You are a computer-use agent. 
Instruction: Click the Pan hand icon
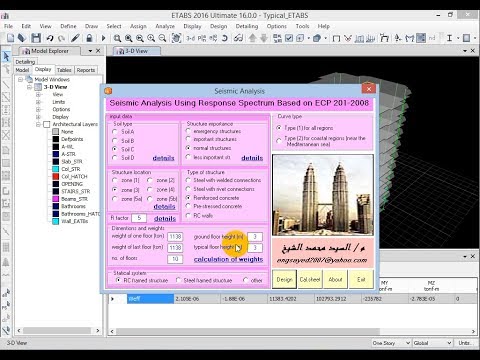(x=176, y=38)
